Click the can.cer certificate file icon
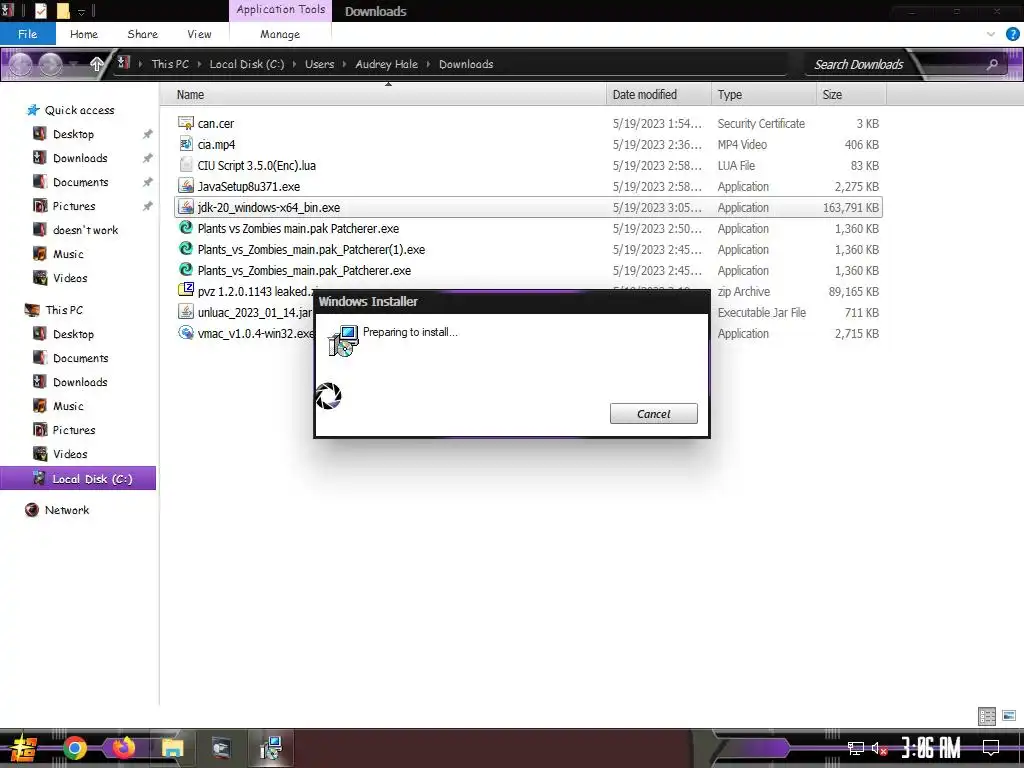This screenshot has width=1024, height=768. [186, 123]
